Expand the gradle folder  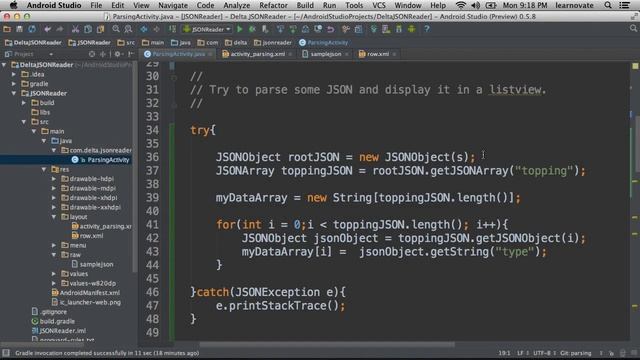[x=14, y=84]
